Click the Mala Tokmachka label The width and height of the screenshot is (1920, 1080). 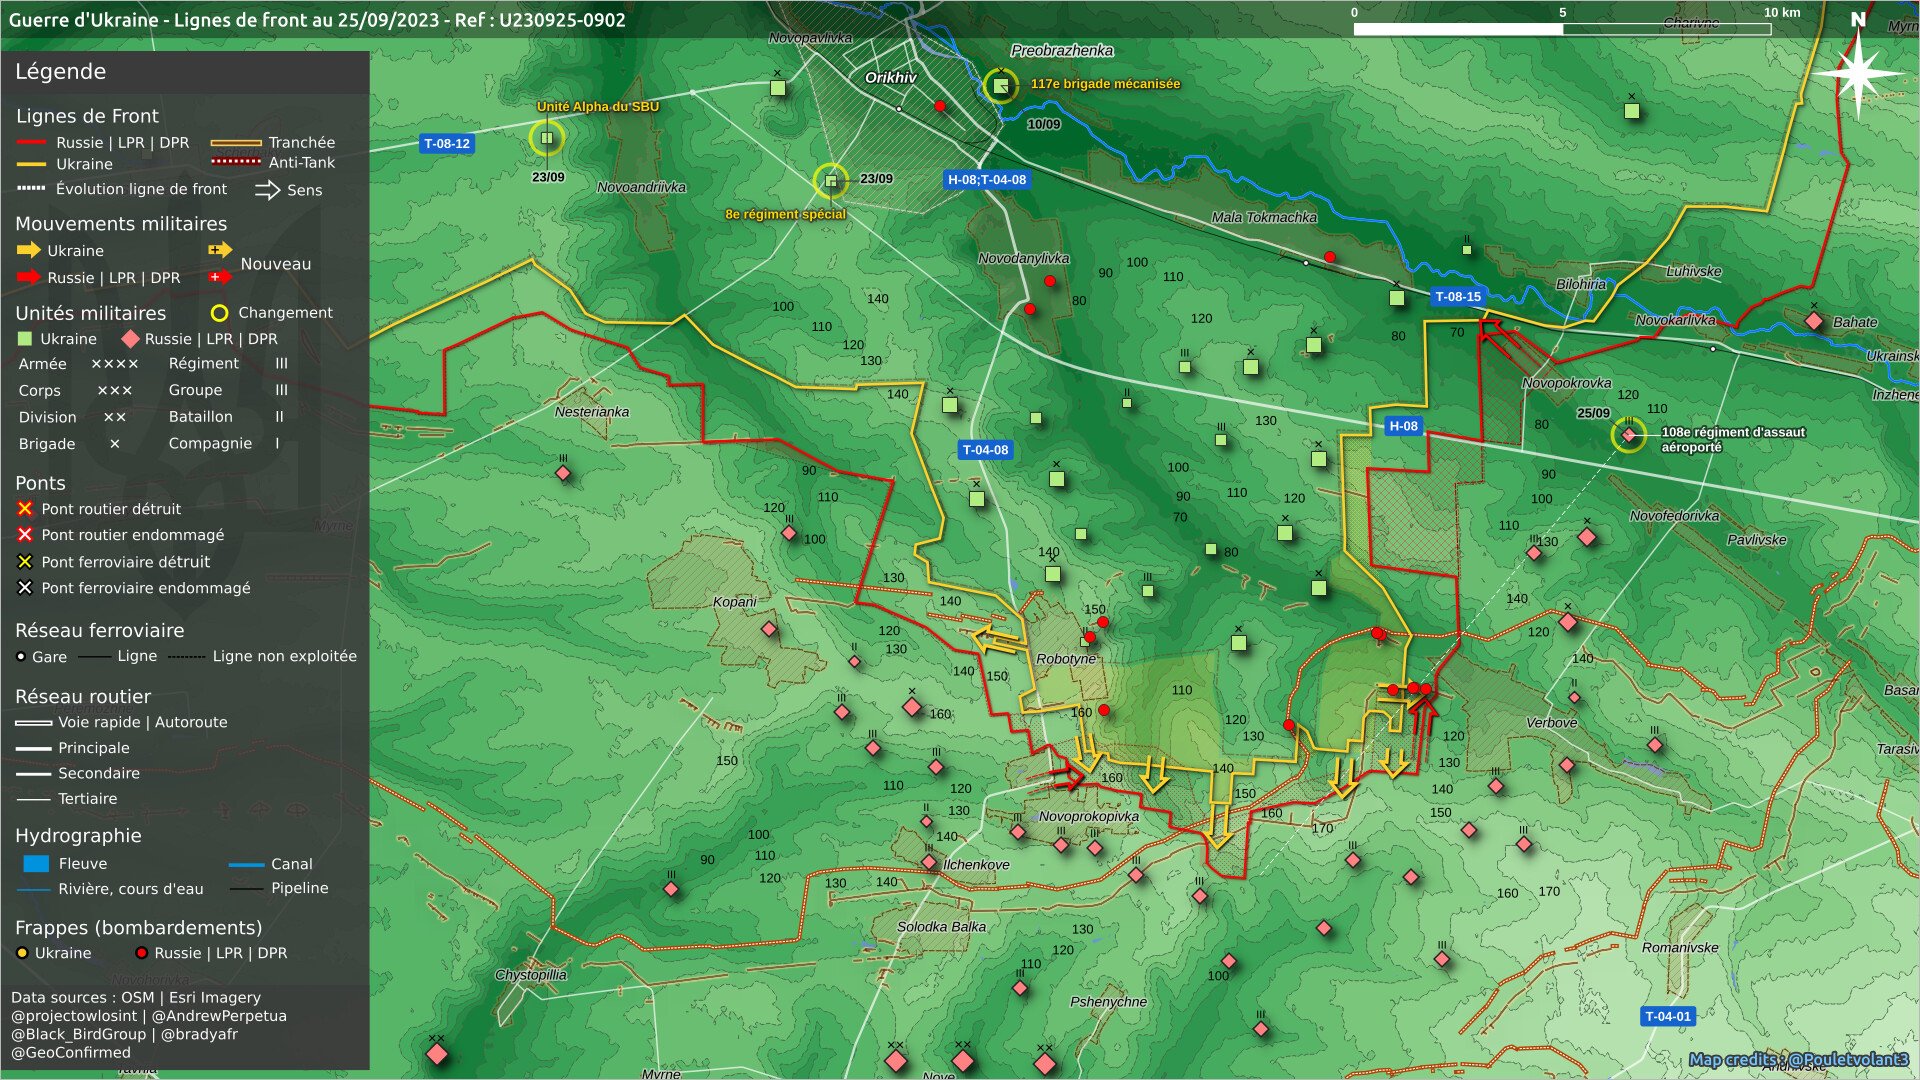coord(1264,217)
